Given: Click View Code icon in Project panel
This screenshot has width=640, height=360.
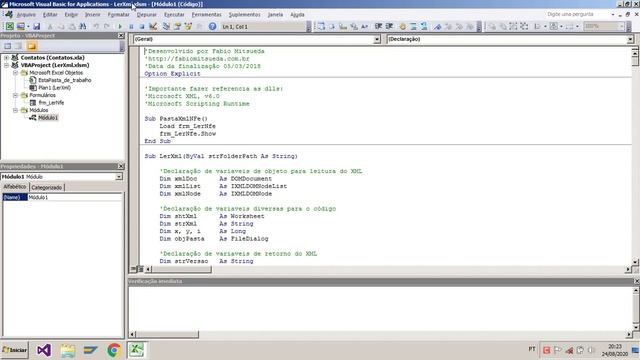Looking at the screenshot, I should (7, 46).
